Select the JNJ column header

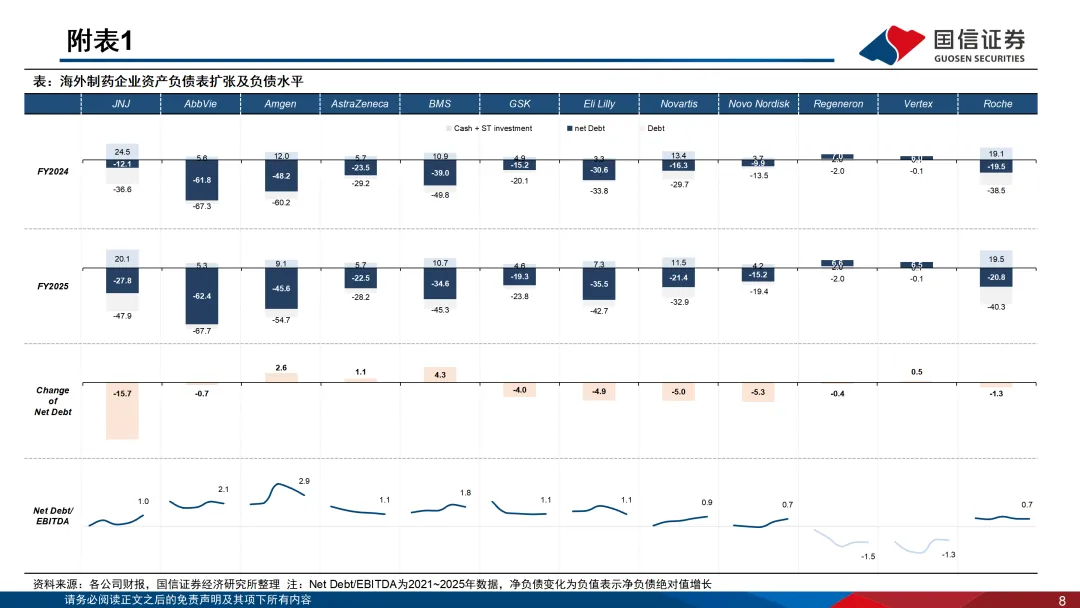coord(121,104)
